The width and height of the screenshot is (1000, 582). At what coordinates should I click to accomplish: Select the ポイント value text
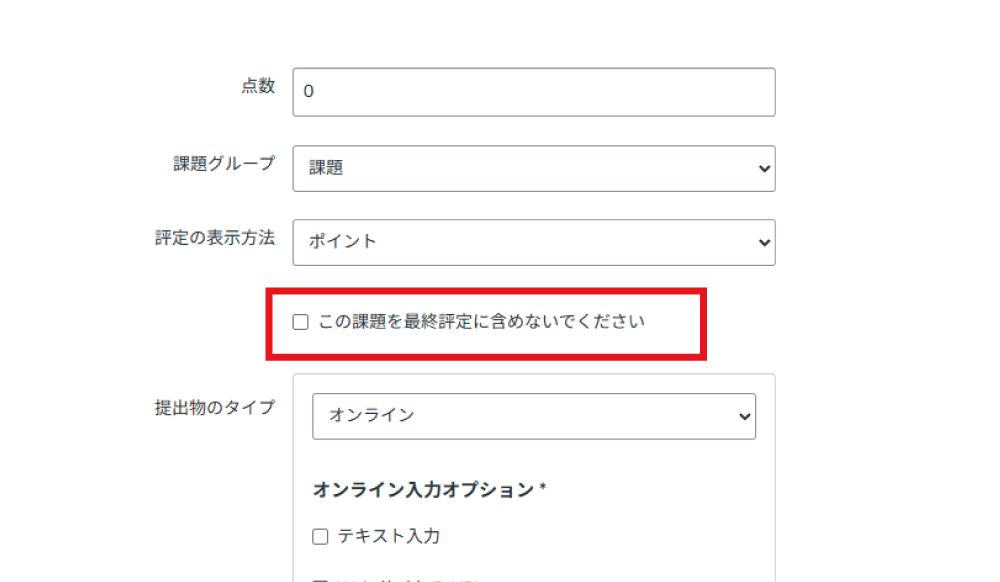pyautogui.click(x=343, y=242)
